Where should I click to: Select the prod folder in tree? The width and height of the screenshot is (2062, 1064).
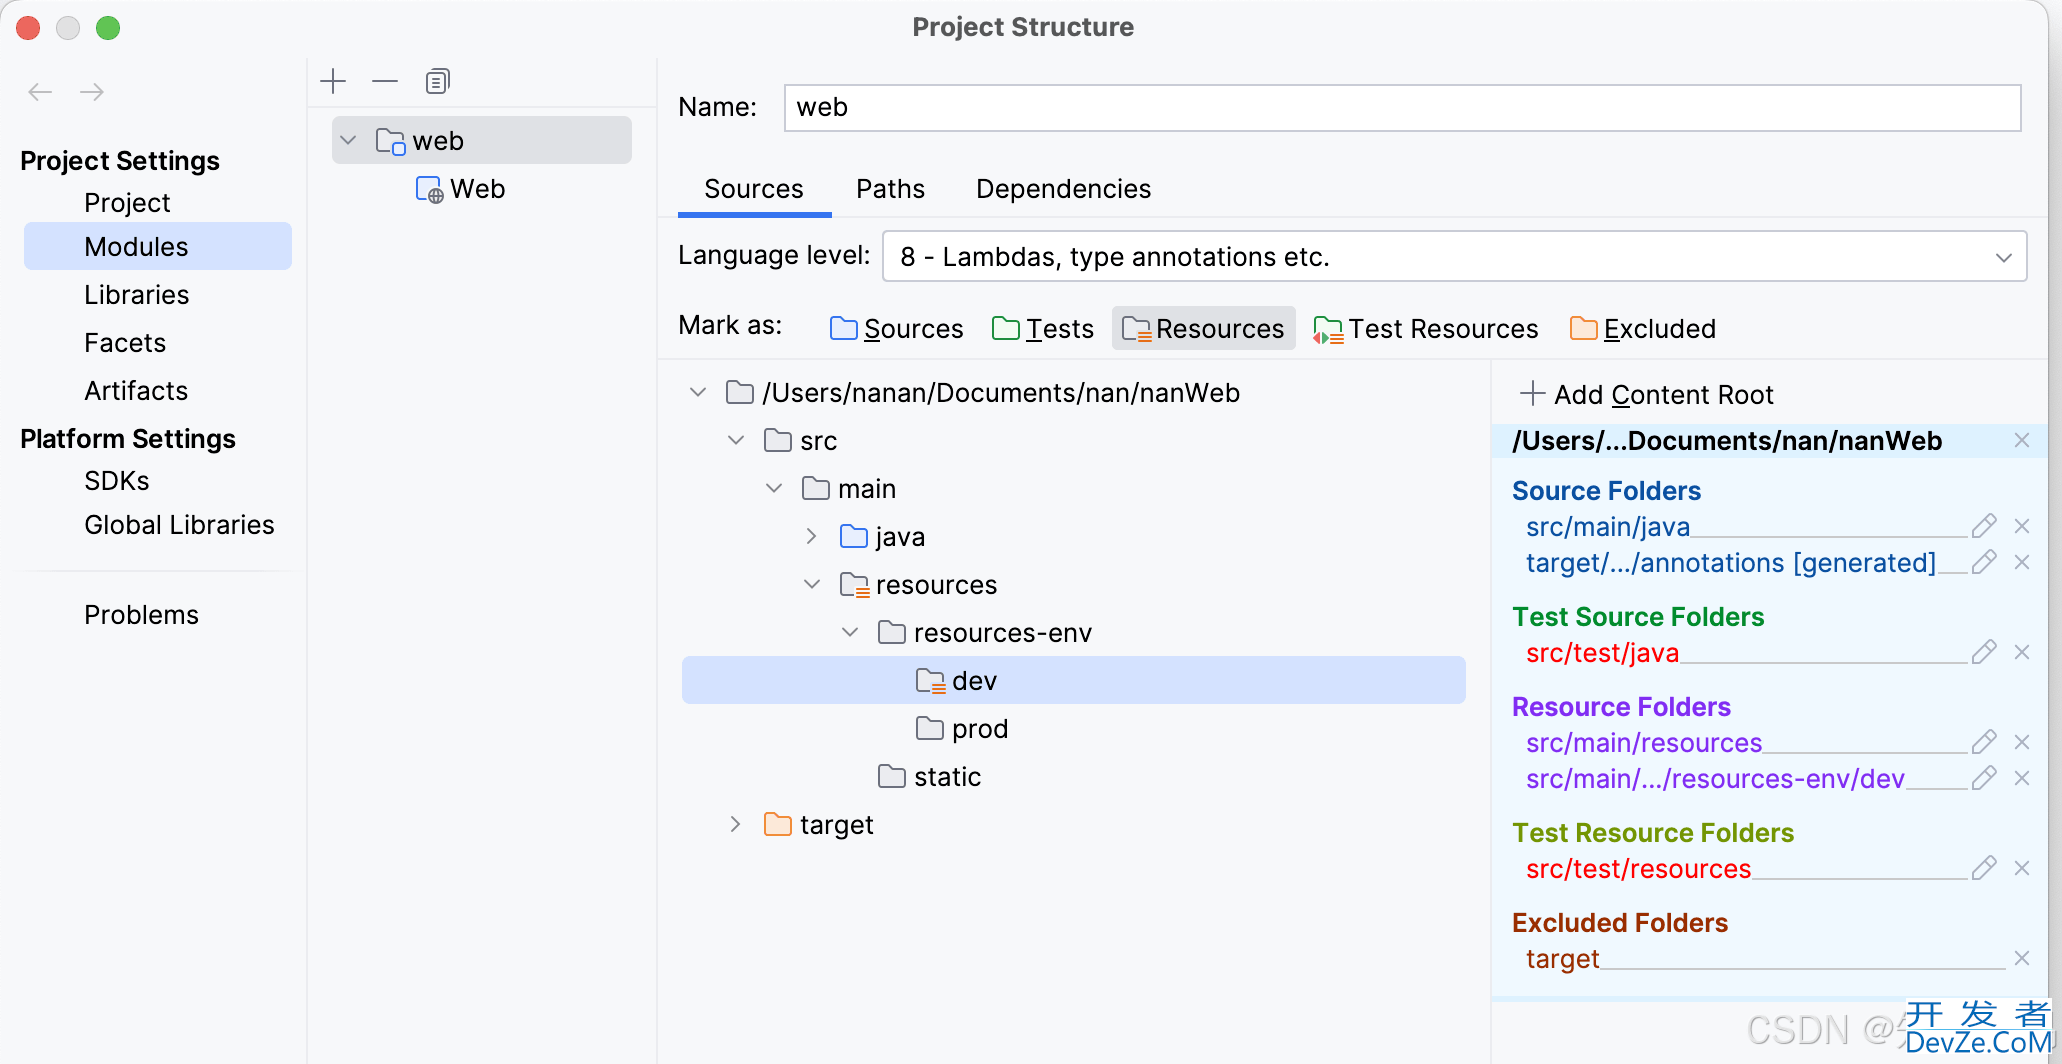(x=962, y=729)
